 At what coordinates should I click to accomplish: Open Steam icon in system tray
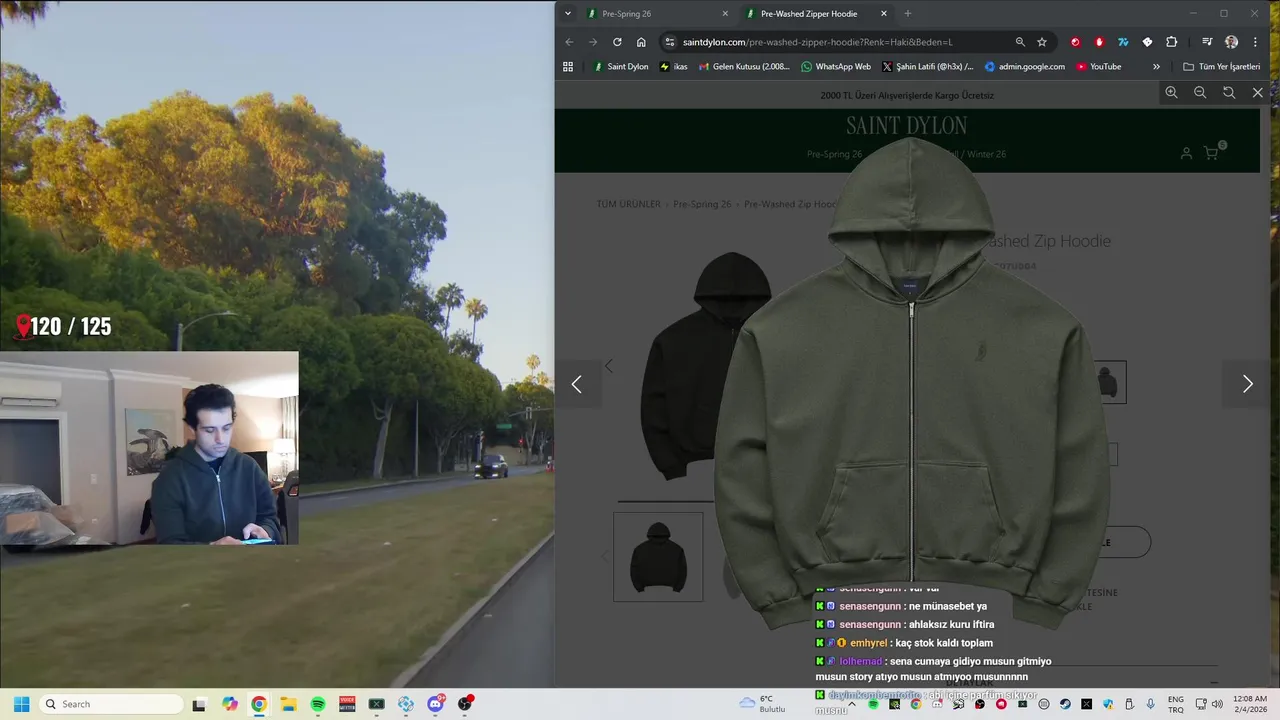coord(1065,704)
